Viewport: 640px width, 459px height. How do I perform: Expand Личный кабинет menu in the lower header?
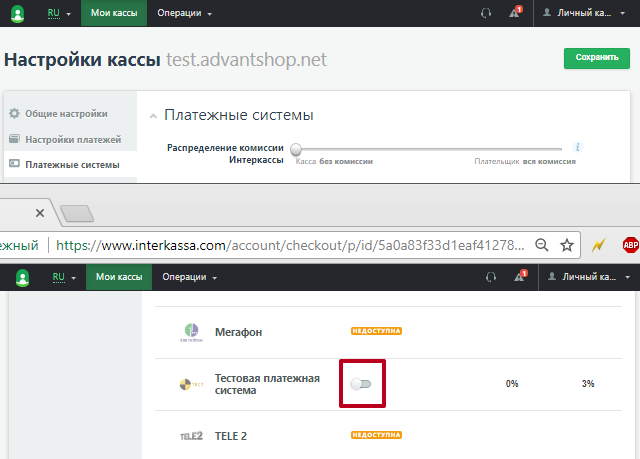point(589,277)
